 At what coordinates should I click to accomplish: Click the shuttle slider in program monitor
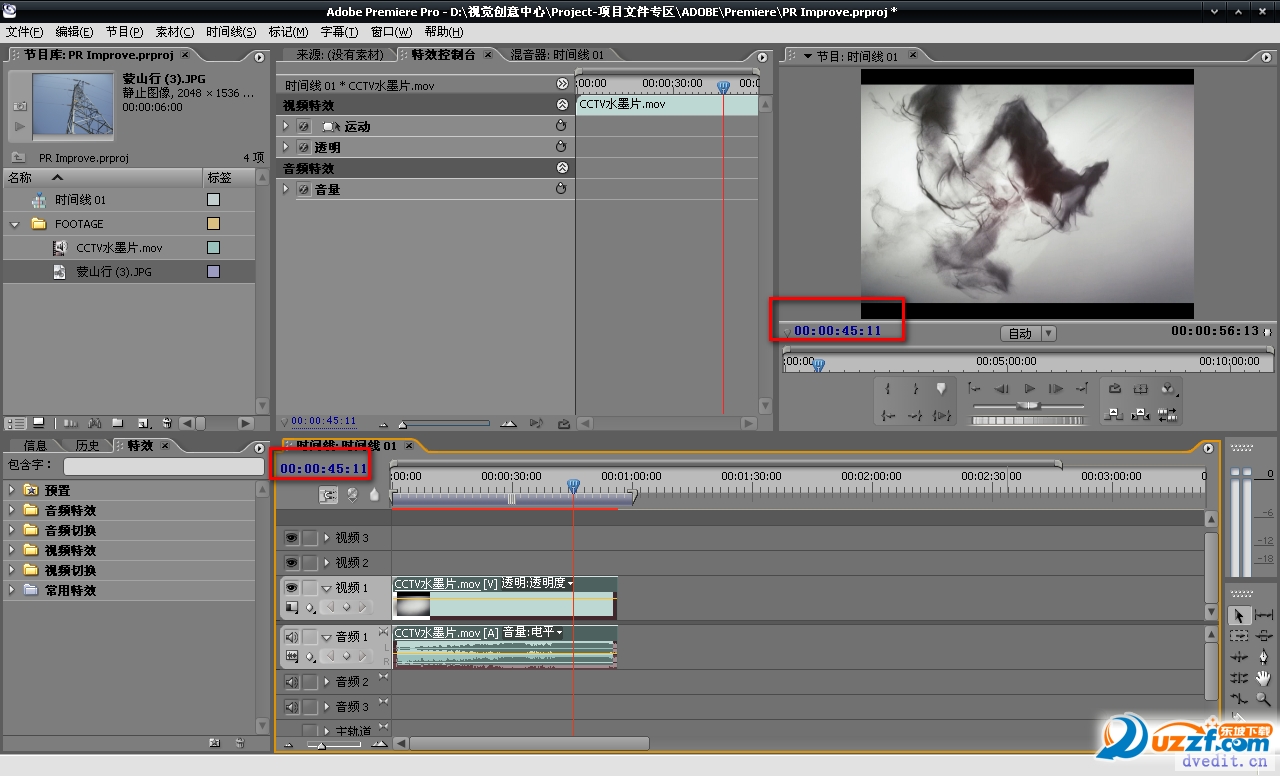coord(1028,406)
